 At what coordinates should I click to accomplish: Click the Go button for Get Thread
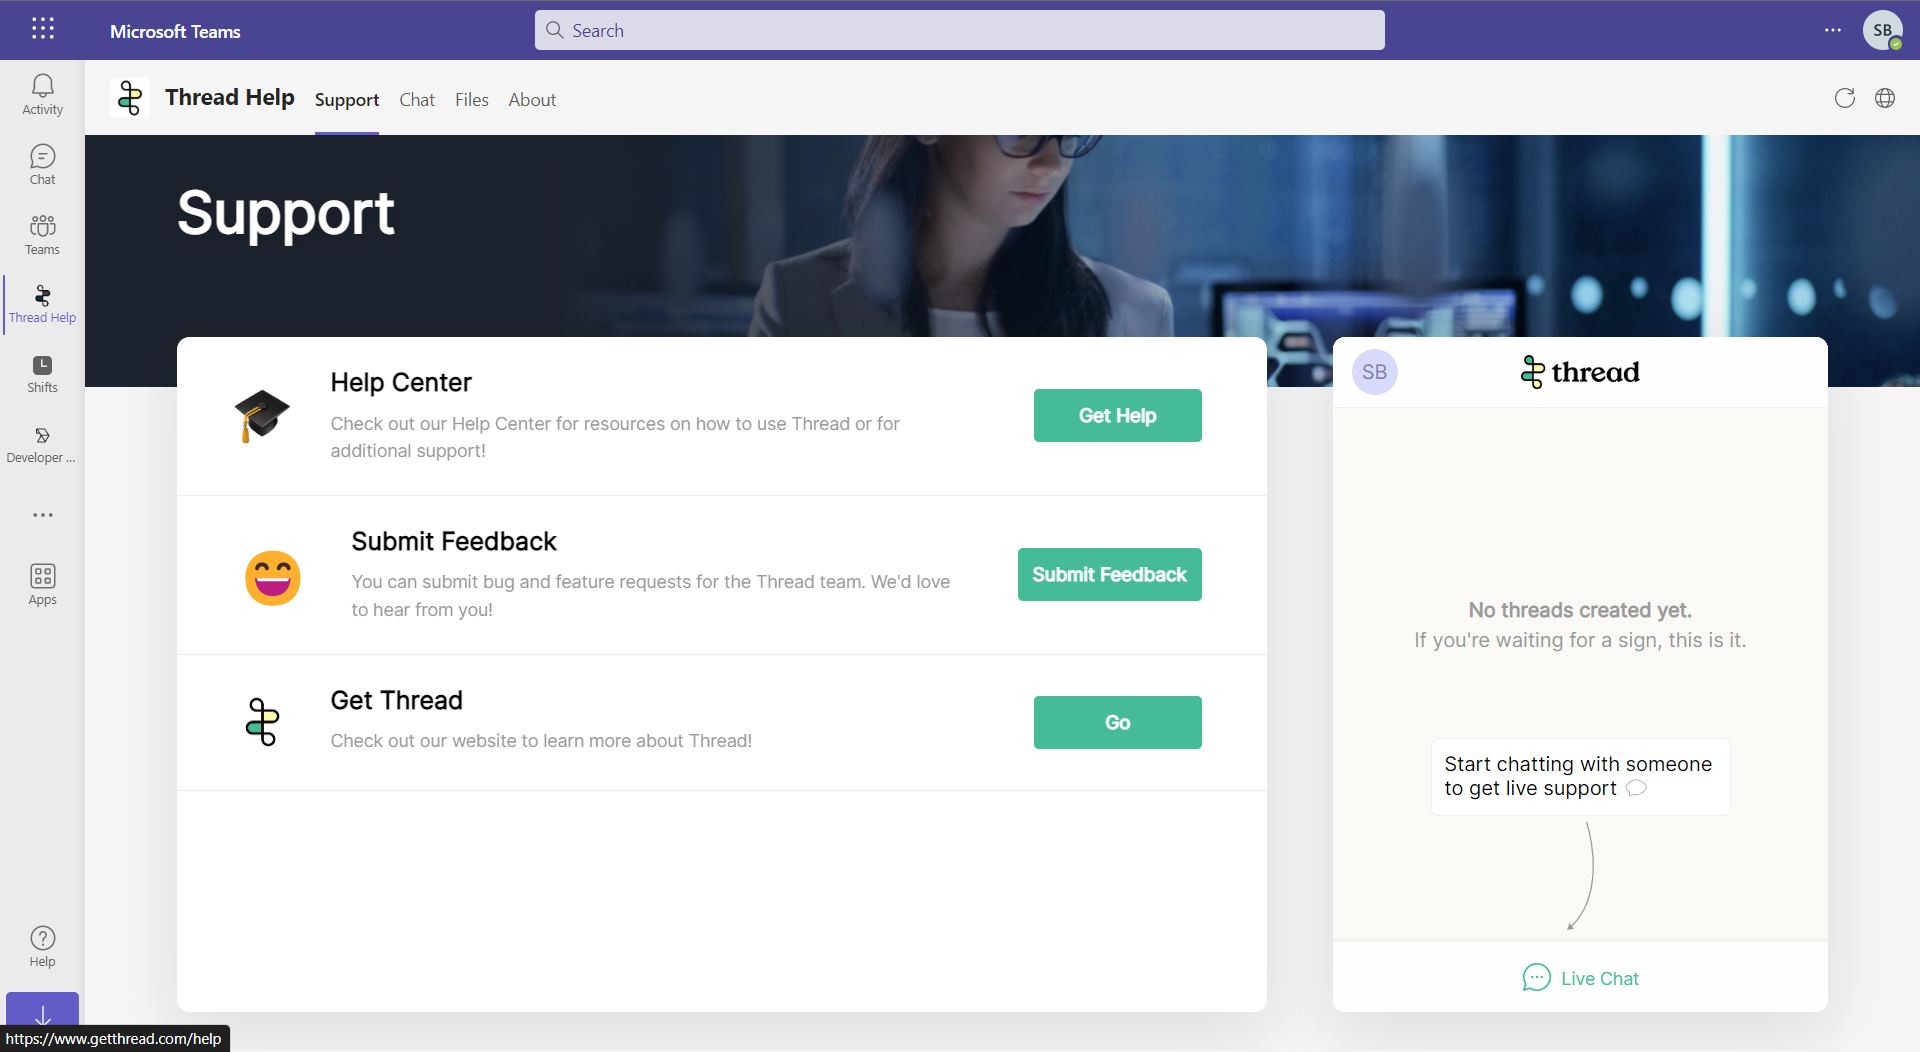1118,722
